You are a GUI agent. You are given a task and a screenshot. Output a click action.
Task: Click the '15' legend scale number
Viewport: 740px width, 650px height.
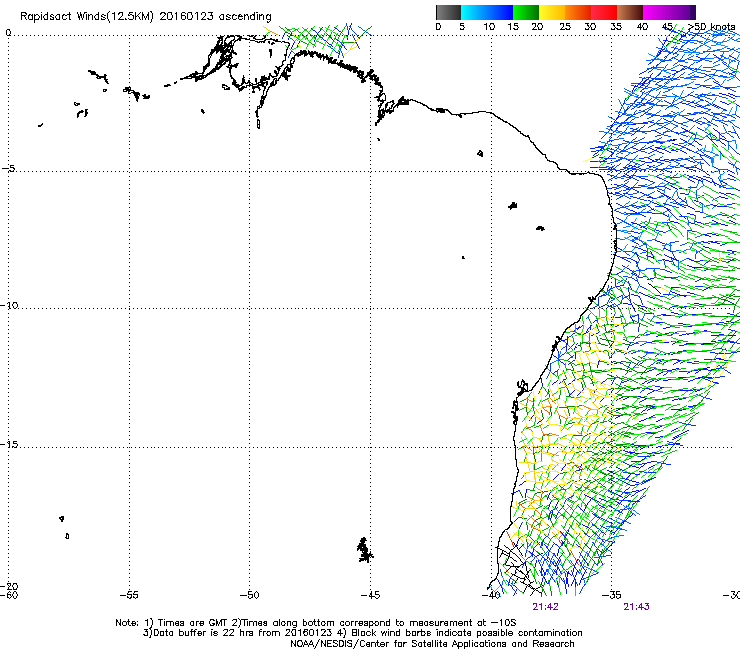tap(513, 26)
